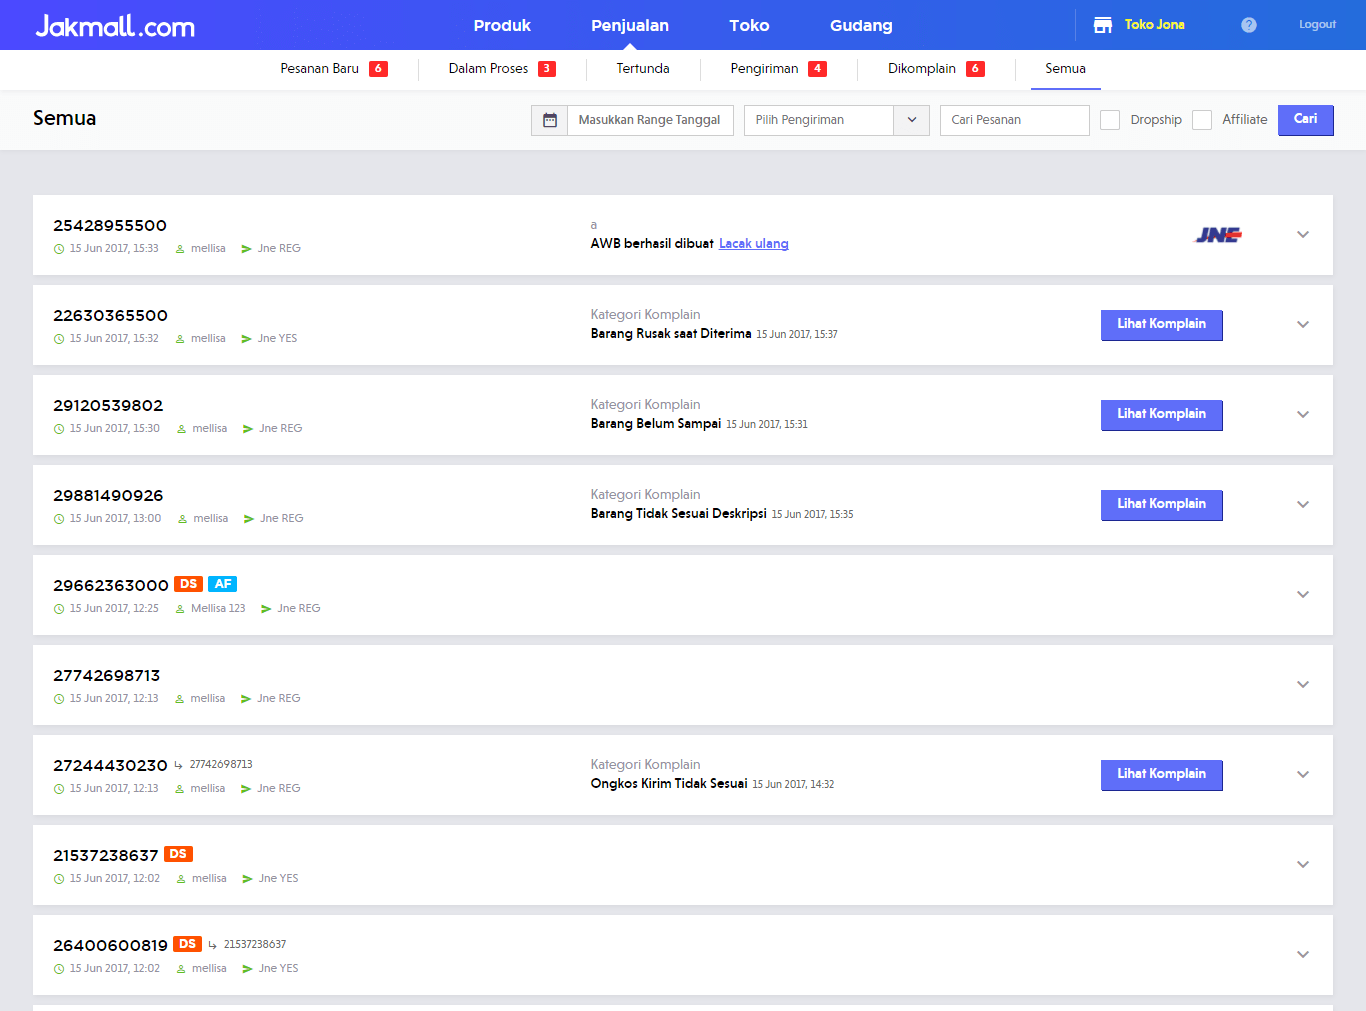Open the Dikomplain tab

coord(922,69)
